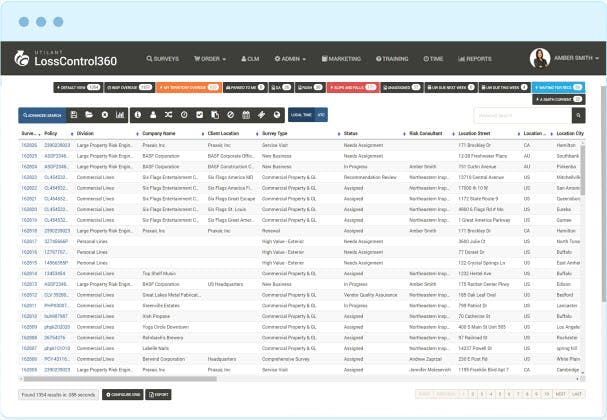The height and width of the screenshot is (420, 607).
Task: Click the ticket tag icon in the toolbar
Action: (x=261, y=115)
